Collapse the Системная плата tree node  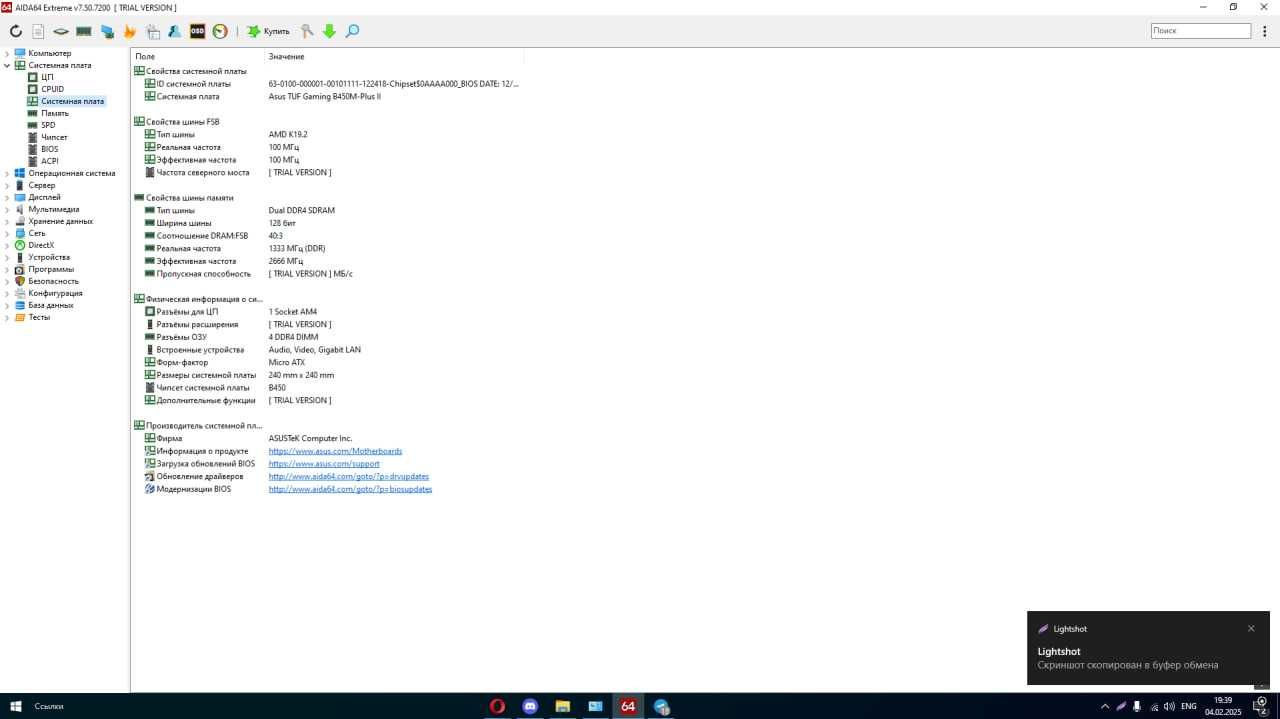point(7,65)
